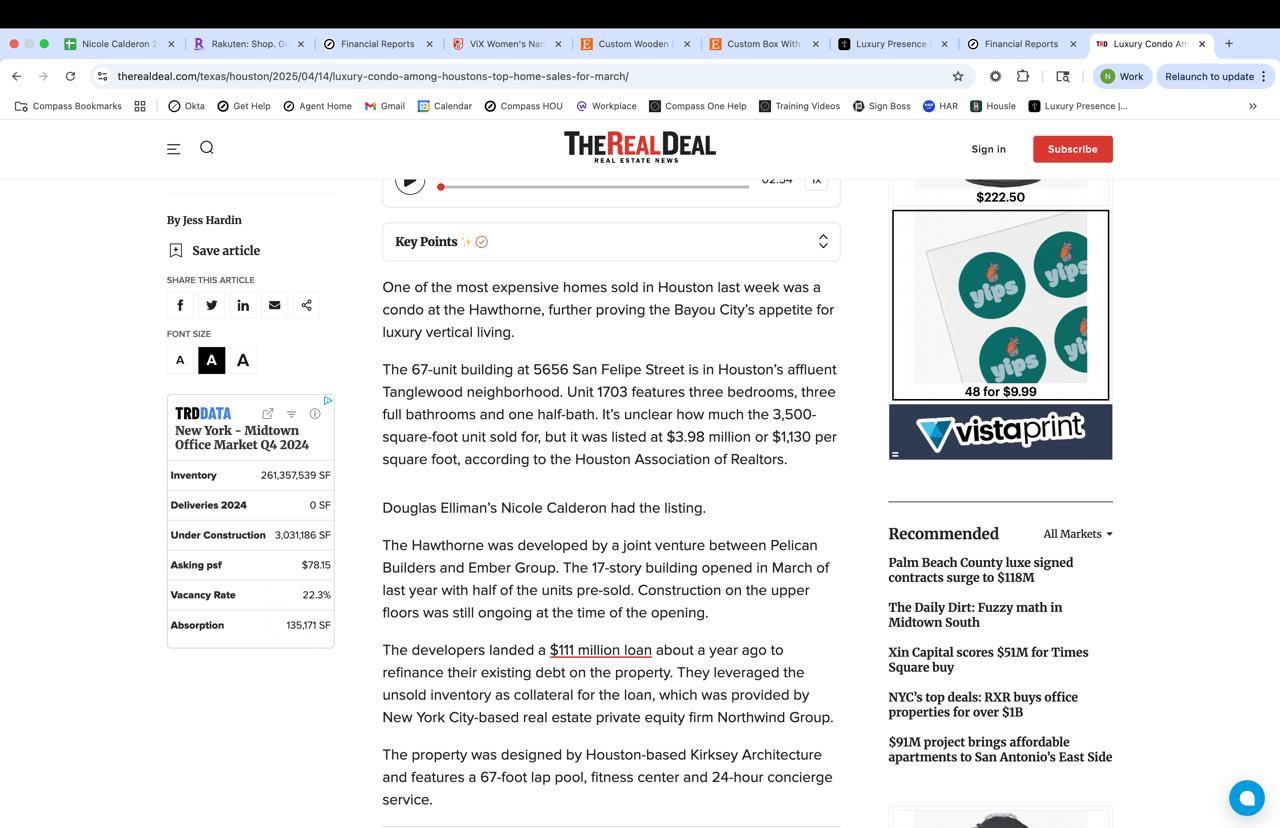Change audio playback speed 1x

(x=816, y=181)
